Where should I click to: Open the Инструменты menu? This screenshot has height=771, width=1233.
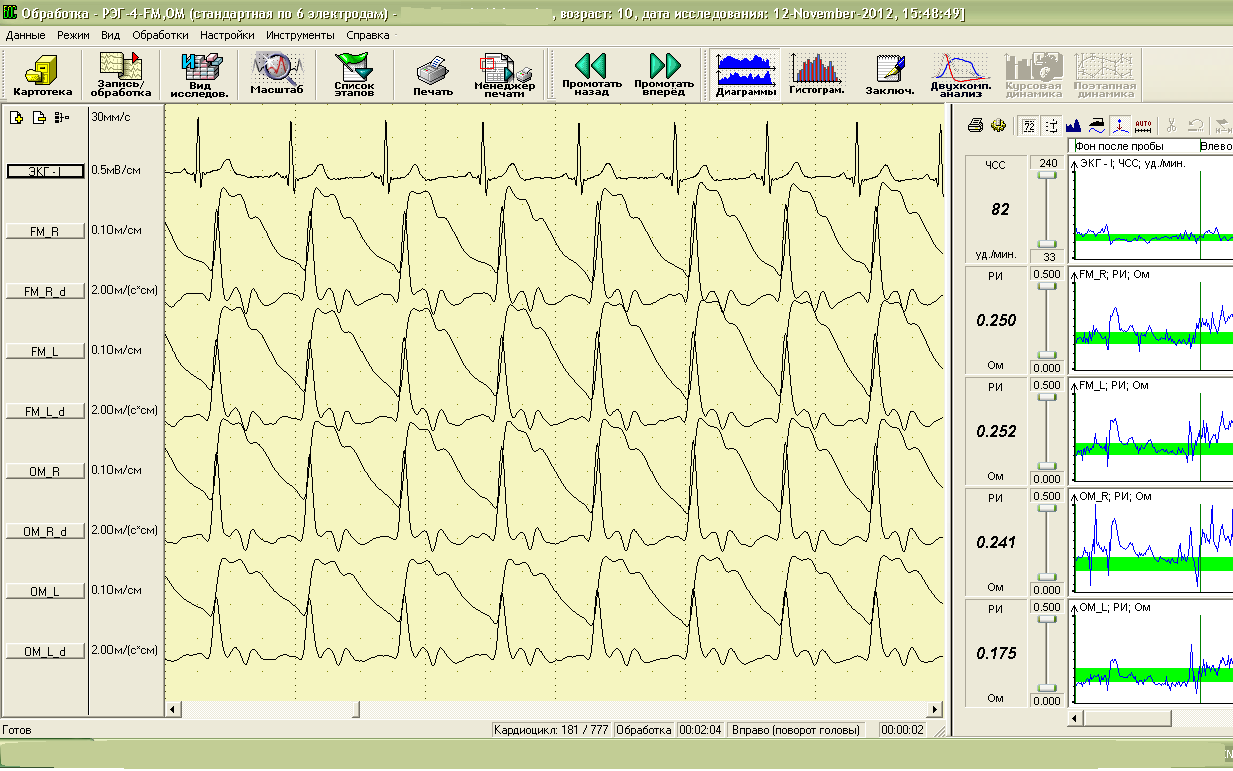(x=300, y=34)
